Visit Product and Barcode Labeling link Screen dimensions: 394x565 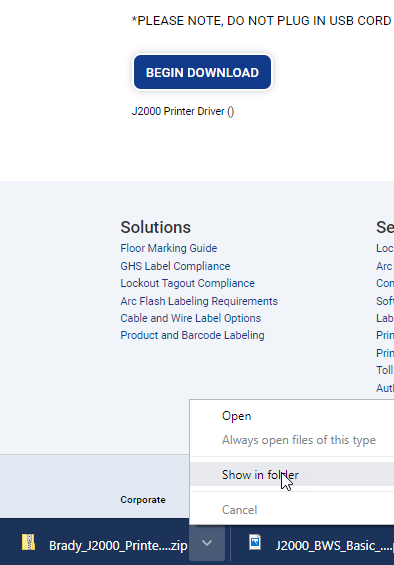(192, 335)
